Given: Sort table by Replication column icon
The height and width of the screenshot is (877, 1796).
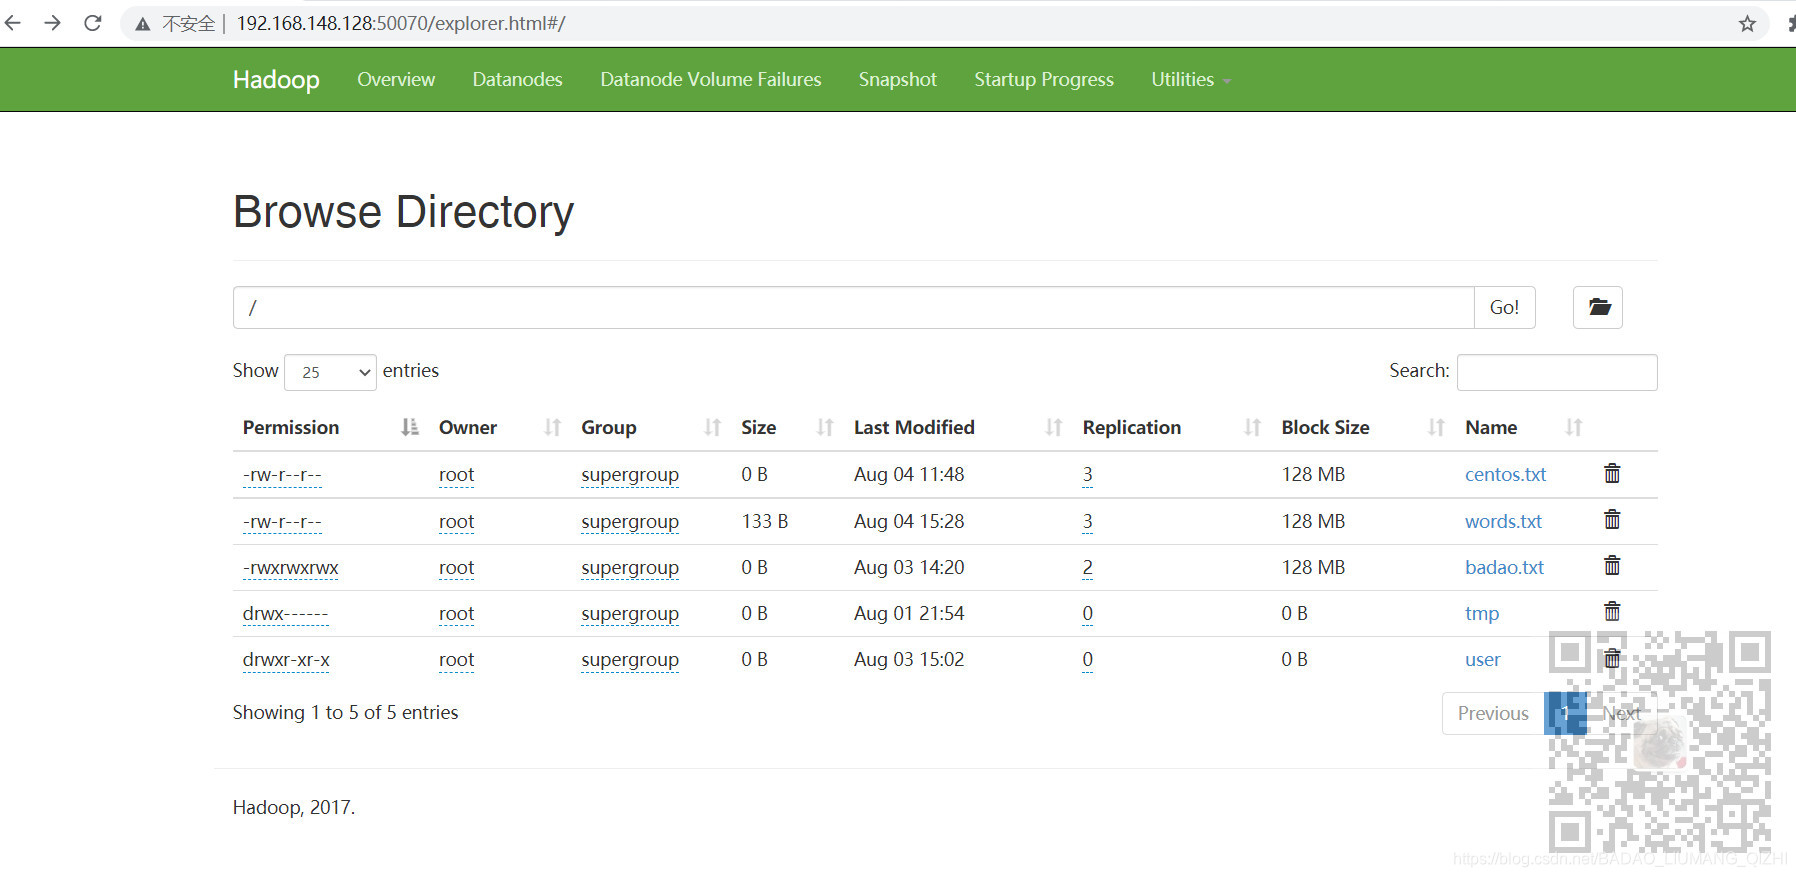Looking at the screenshot, I should 1252,427.
